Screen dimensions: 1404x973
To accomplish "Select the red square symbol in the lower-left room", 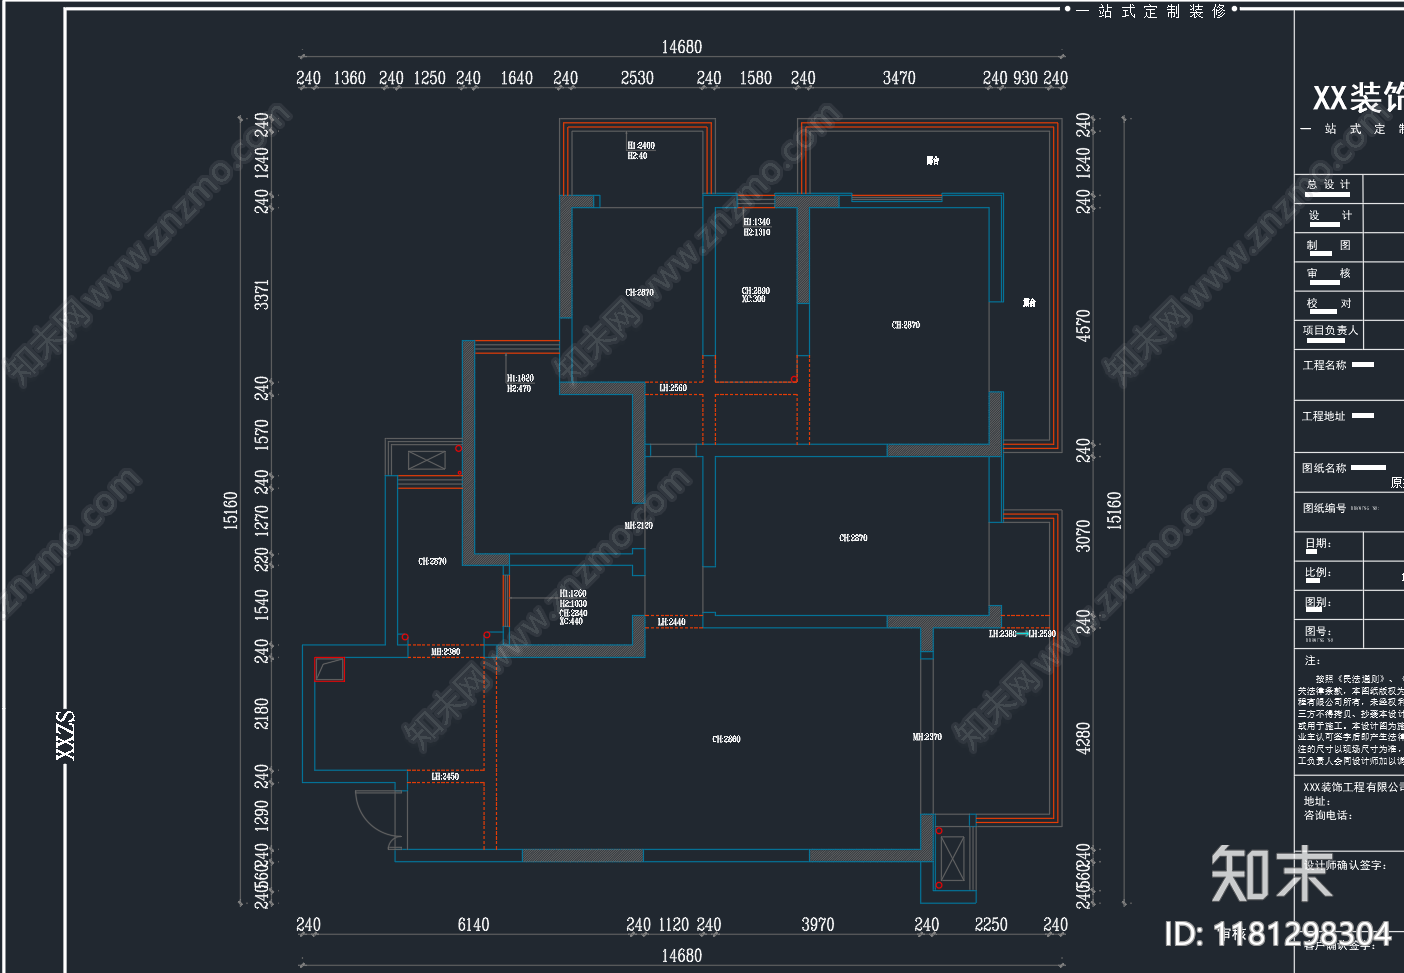I will 329,669.
